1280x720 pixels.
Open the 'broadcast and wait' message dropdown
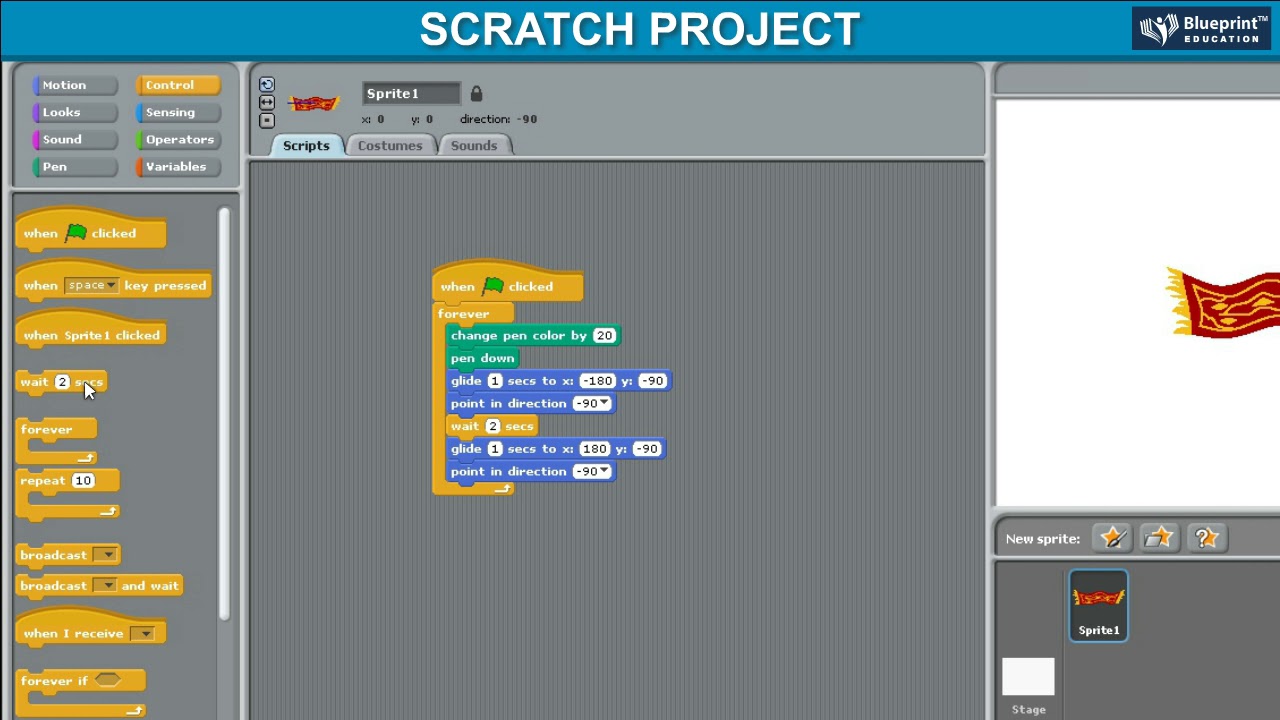point(104,586)
